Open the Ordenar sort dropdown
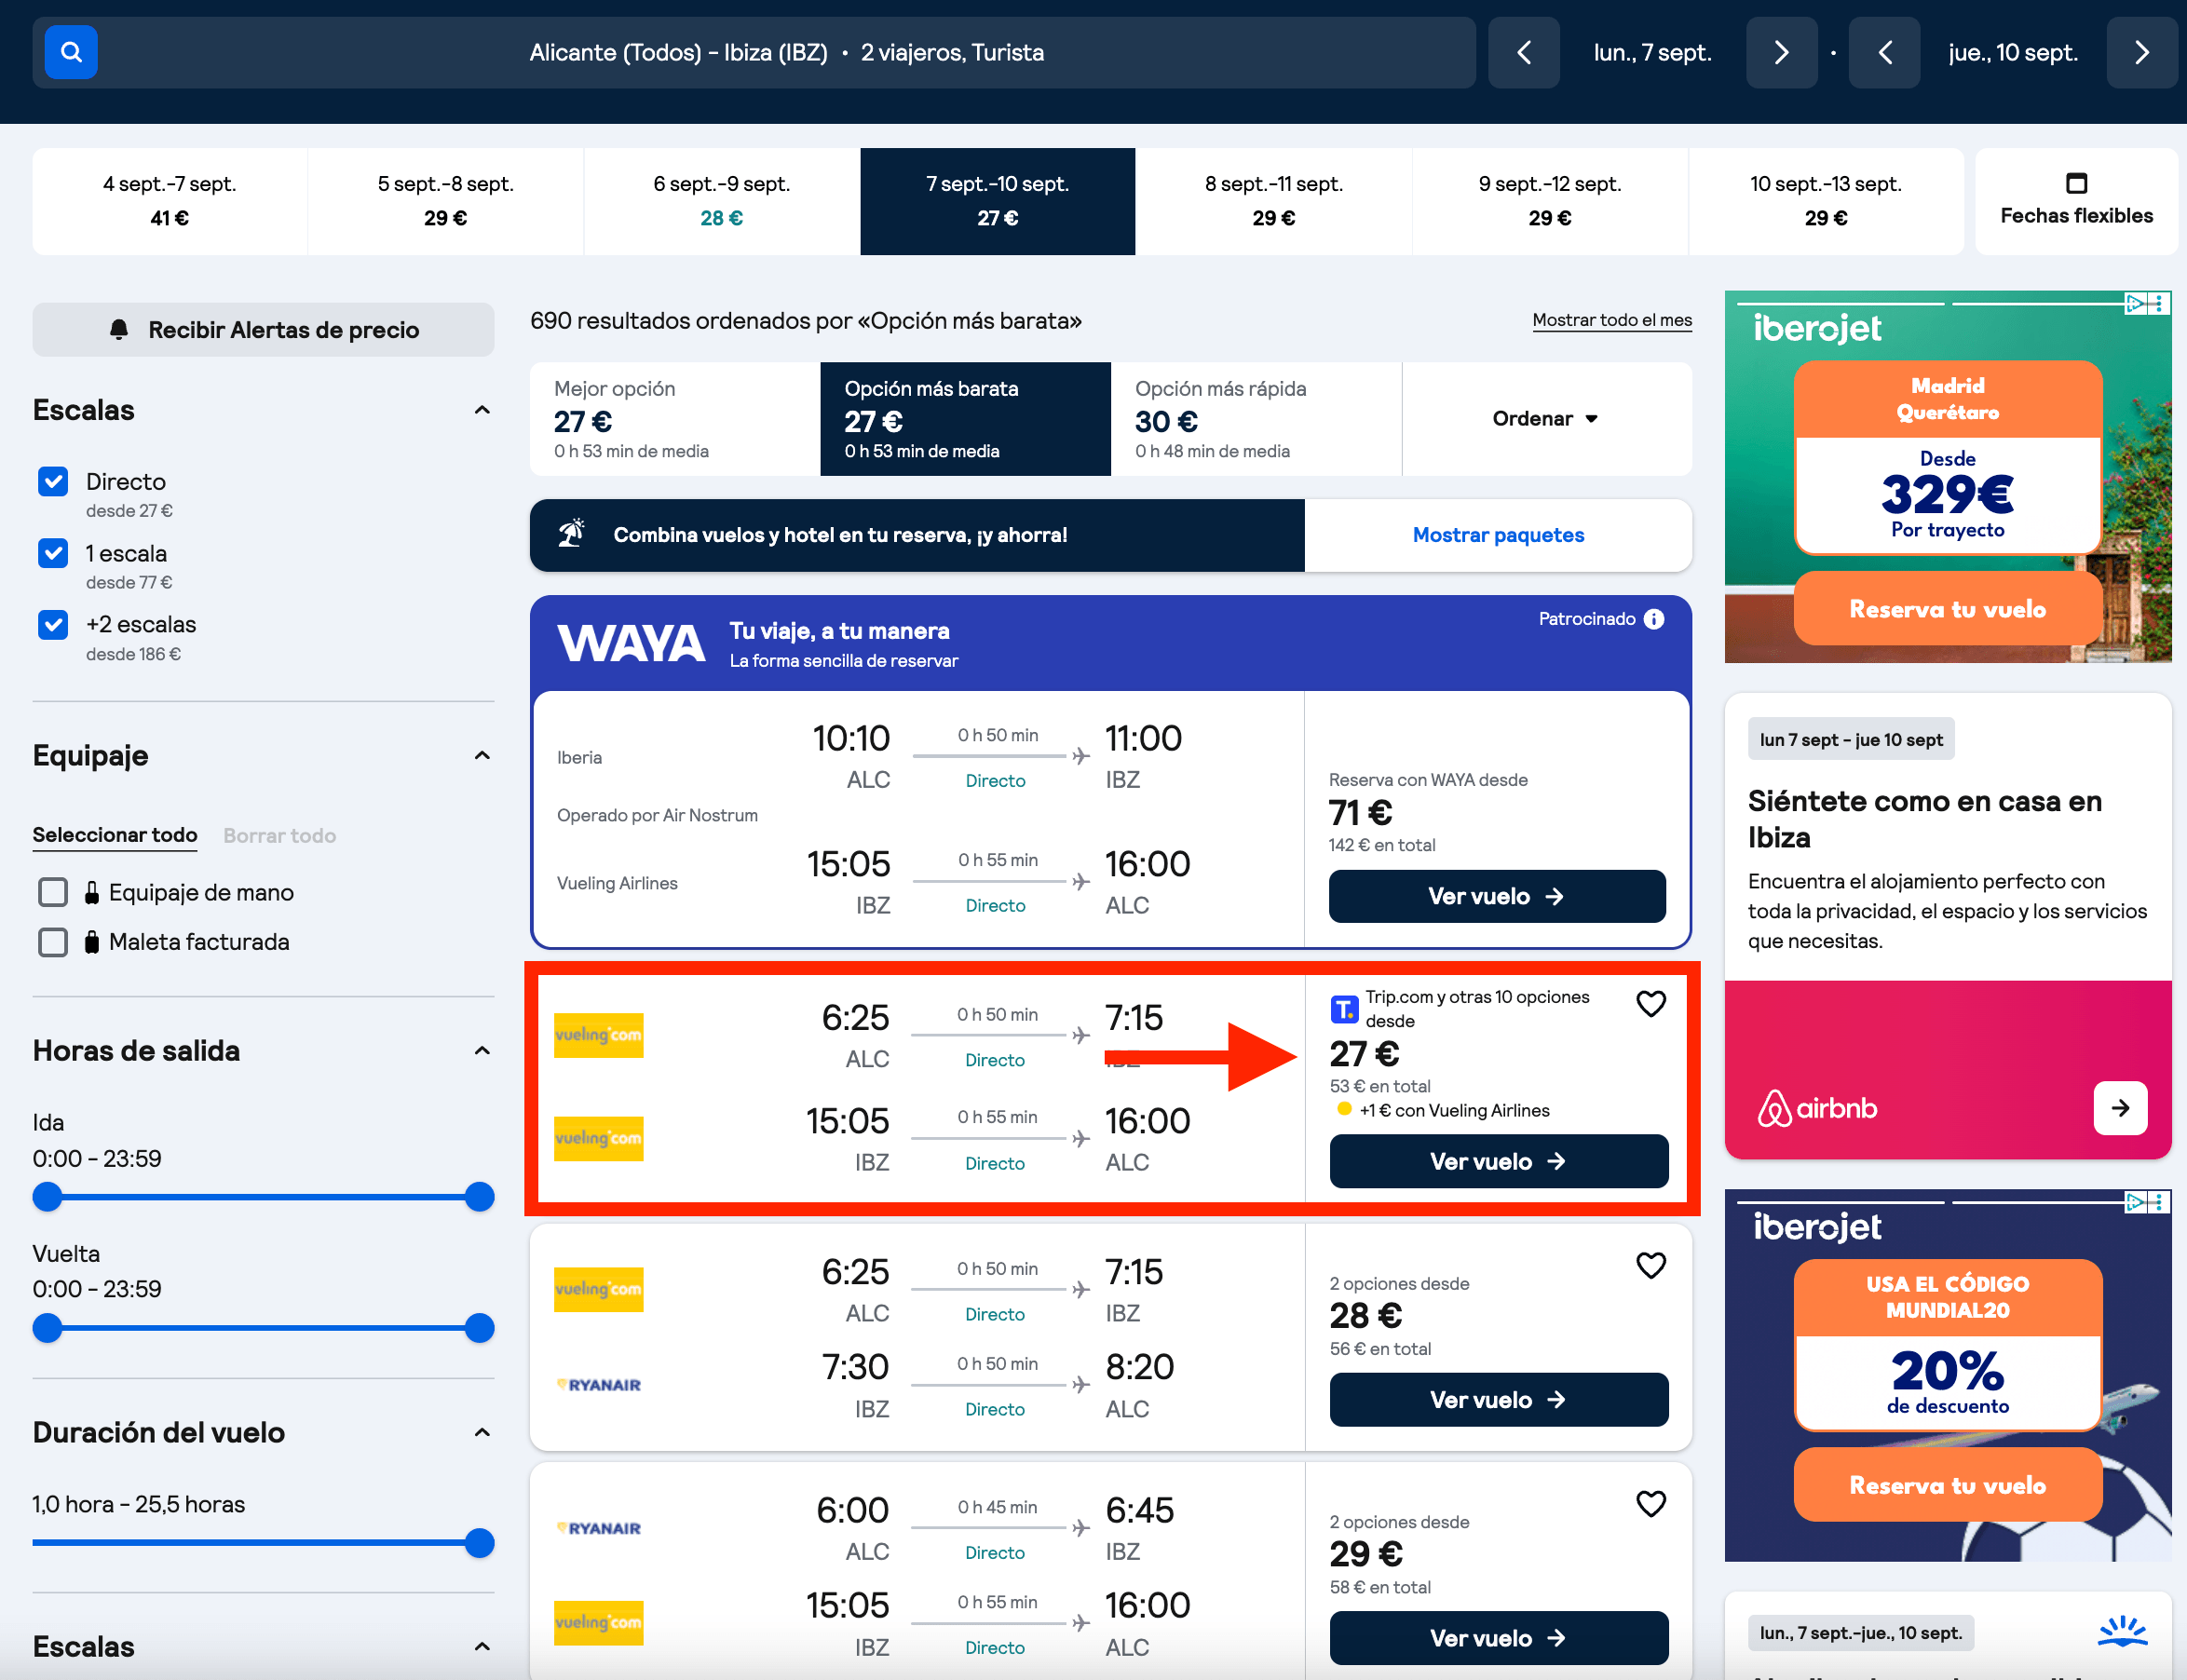 (x=1546, y=419)
